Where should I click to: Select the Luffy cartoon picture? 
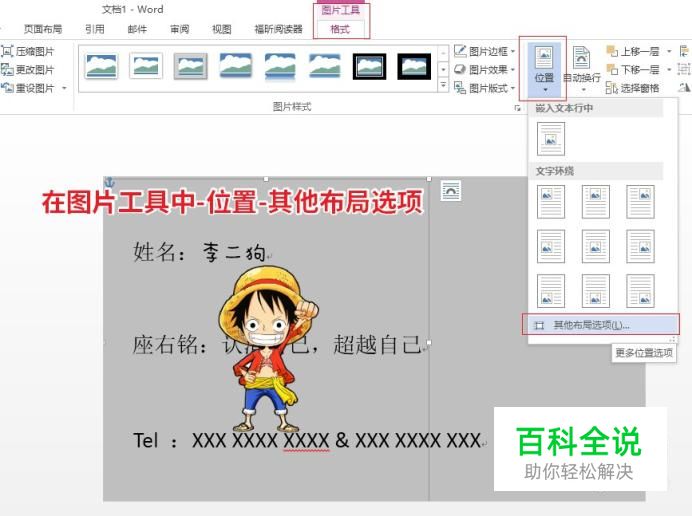(x=269, y=349)
